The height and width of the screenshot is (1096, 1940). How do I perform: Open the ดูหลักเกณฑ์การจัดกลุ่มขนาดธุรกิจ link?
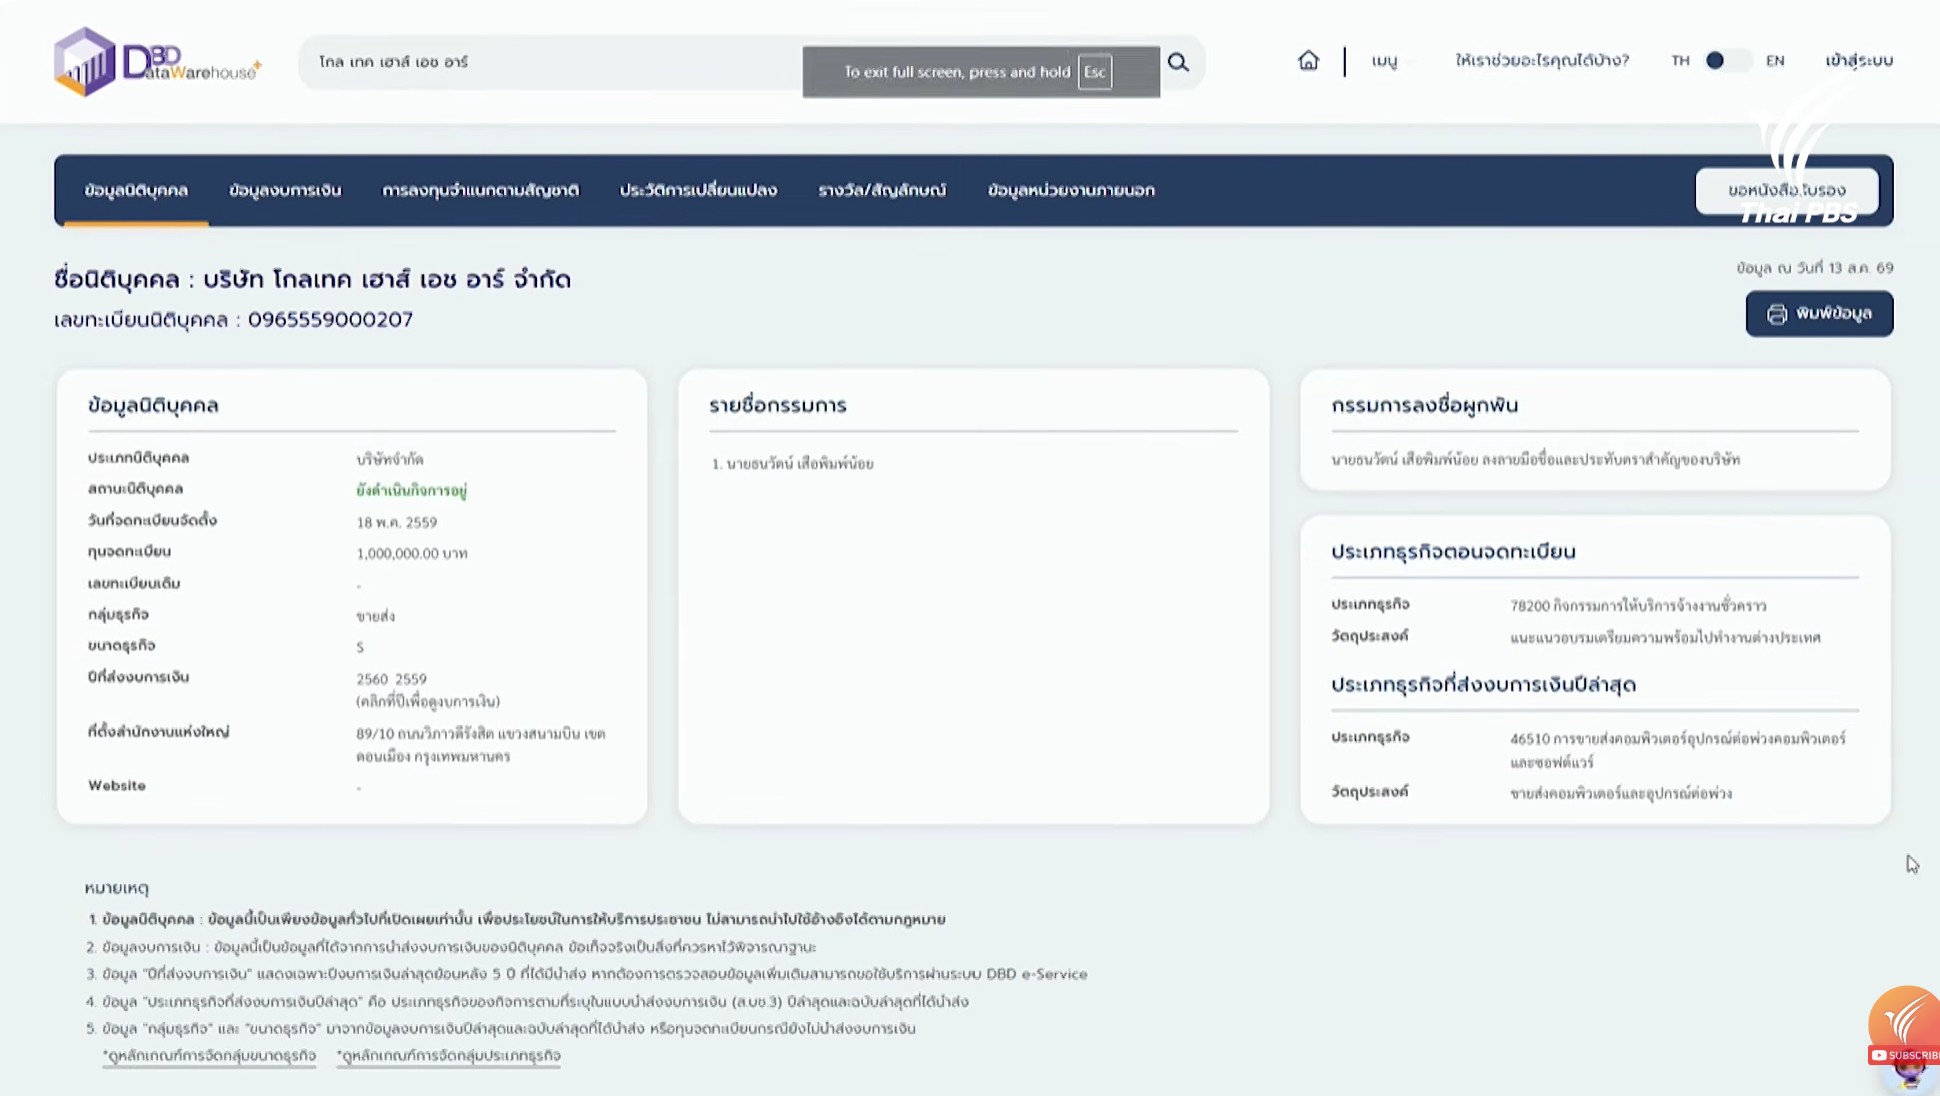tap(210, 1056)
